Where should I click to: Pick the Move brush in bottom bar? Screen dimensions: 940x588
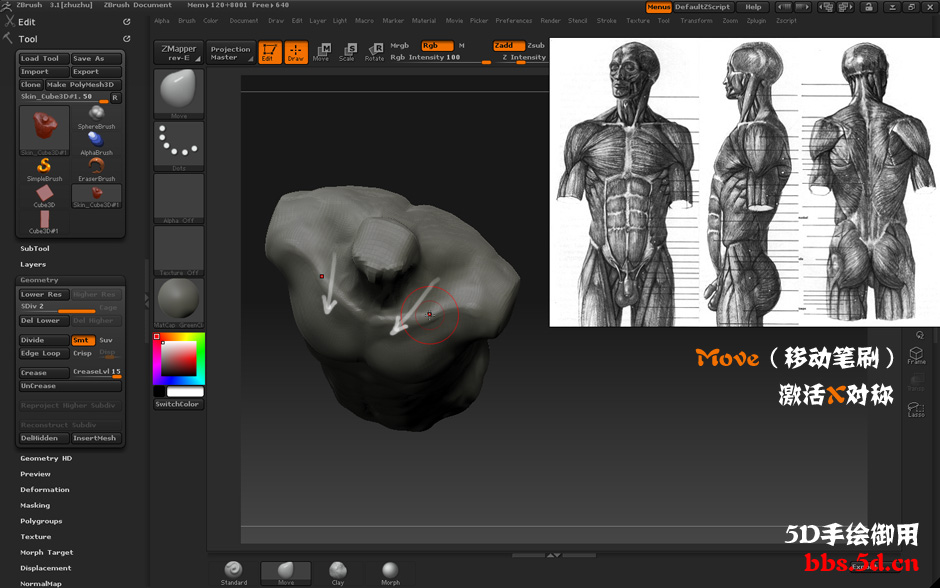tap(286, 573)
